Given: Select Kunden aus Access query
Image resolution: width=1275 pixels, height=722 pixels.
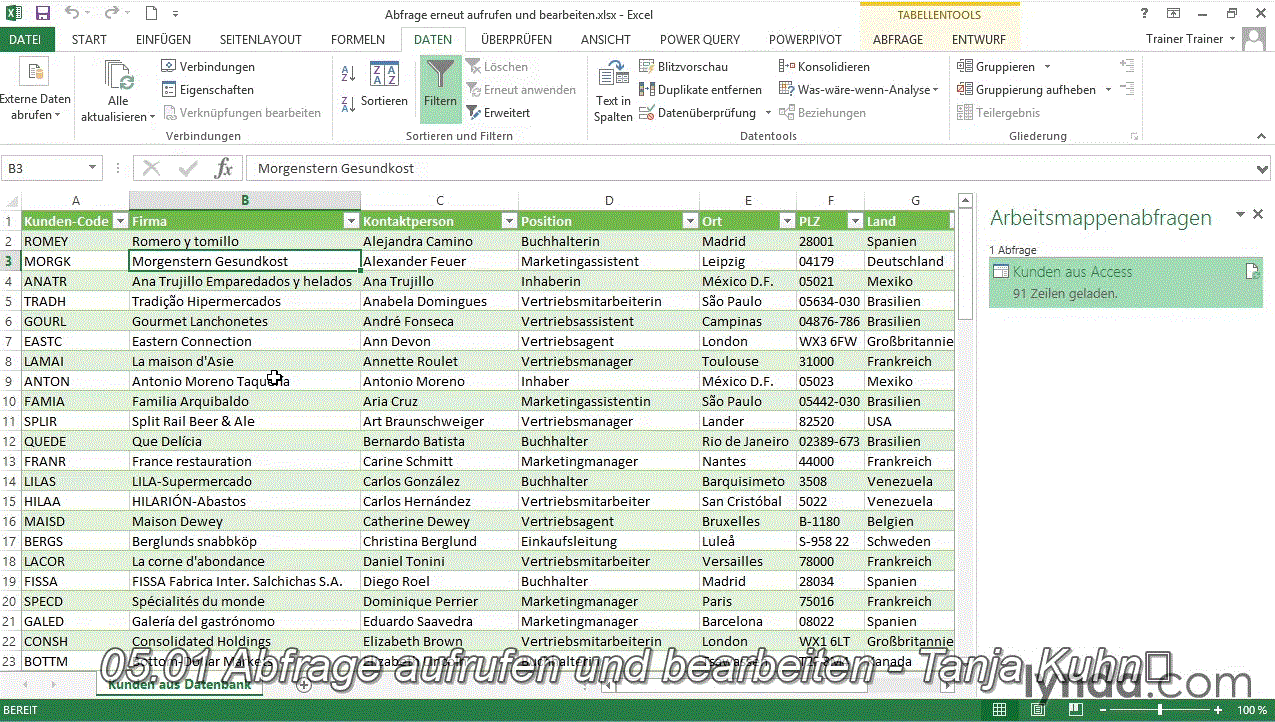Looking at the screenshot, I should click(1126, 282).
